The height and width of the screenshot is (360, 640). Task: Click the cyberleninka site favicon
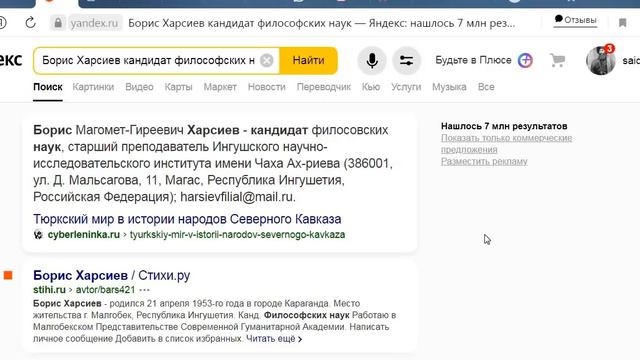point(38,235)
